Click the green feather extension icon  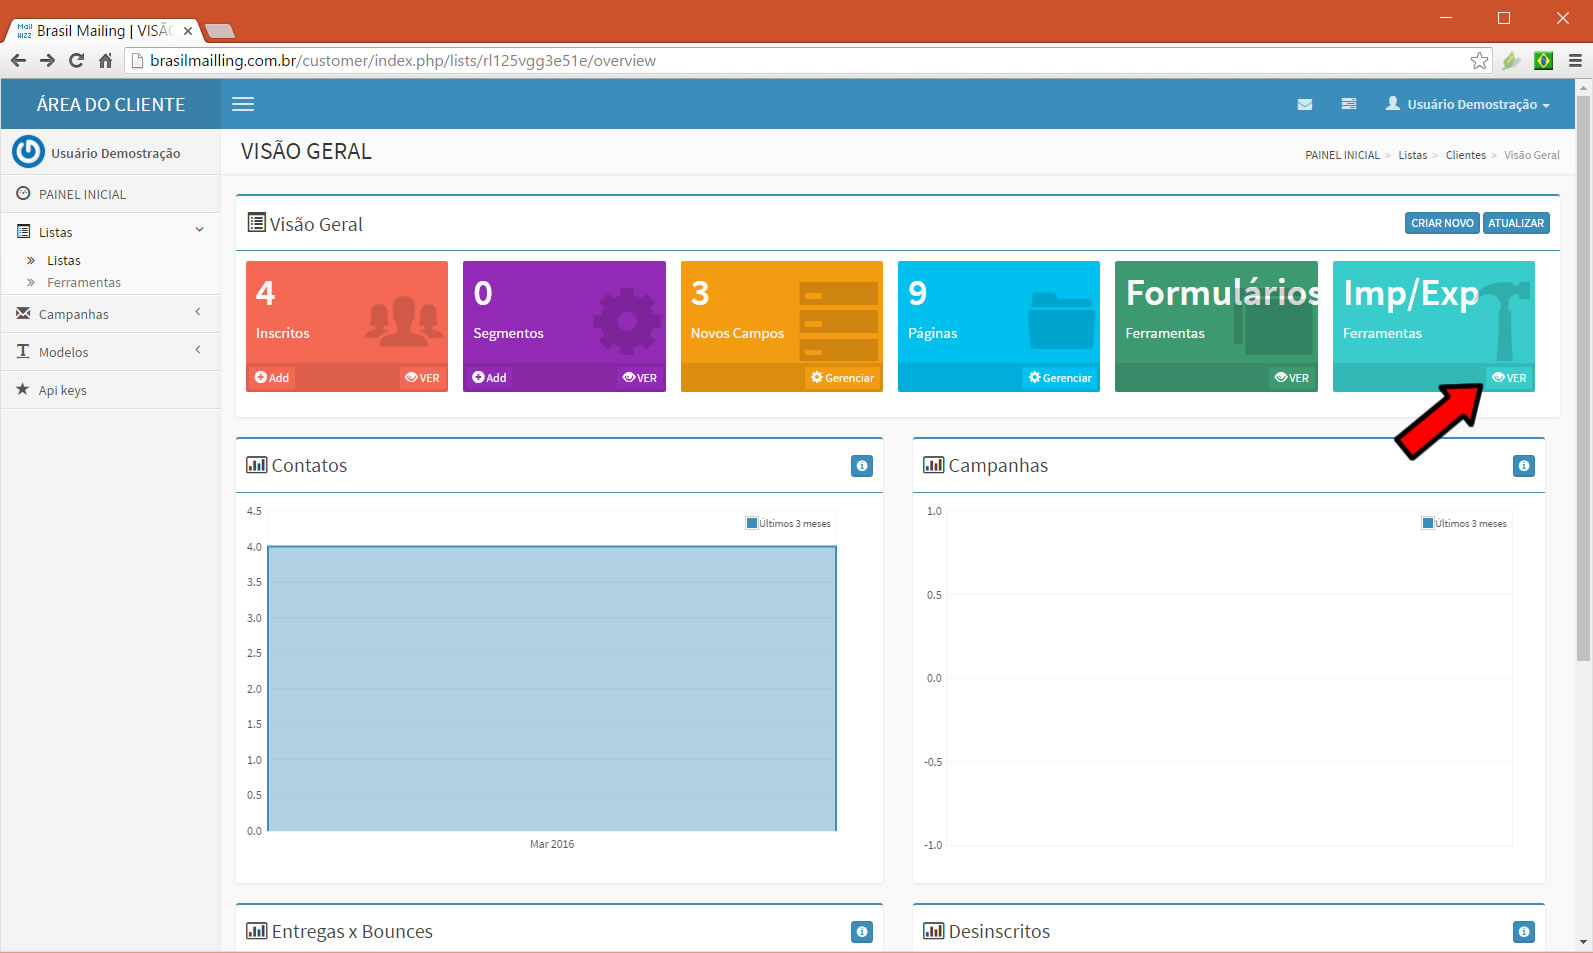[x=1511, y=61]
